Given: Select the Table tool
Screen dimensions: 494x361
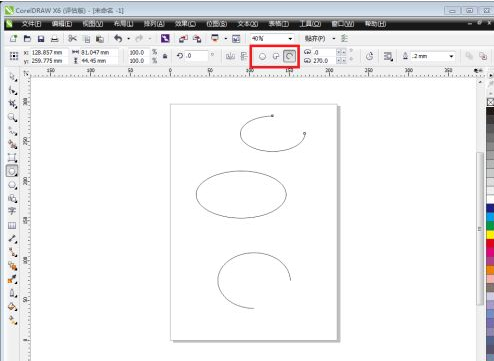Looking at the screenshot, I should click(x=12, y=226).
